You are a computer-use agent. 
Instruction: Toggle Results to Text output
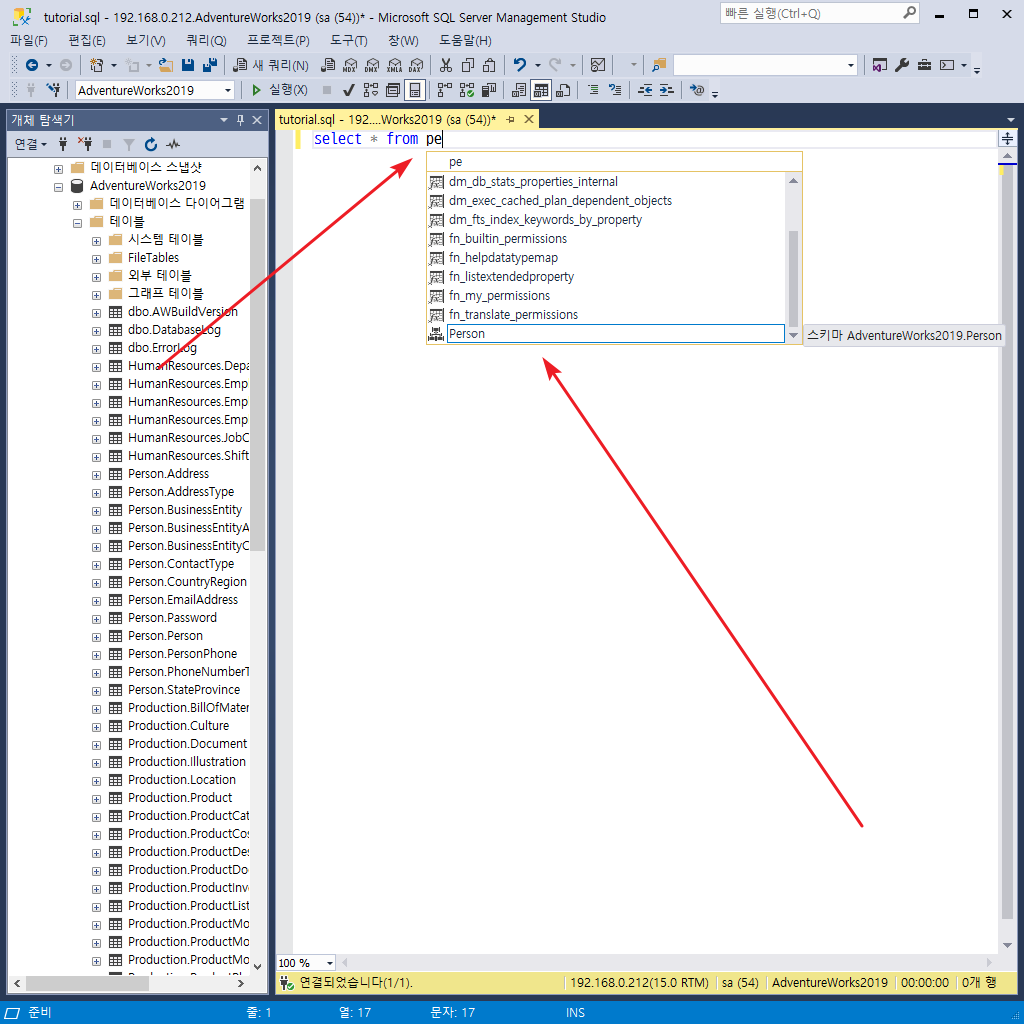(x=519, y=90)
